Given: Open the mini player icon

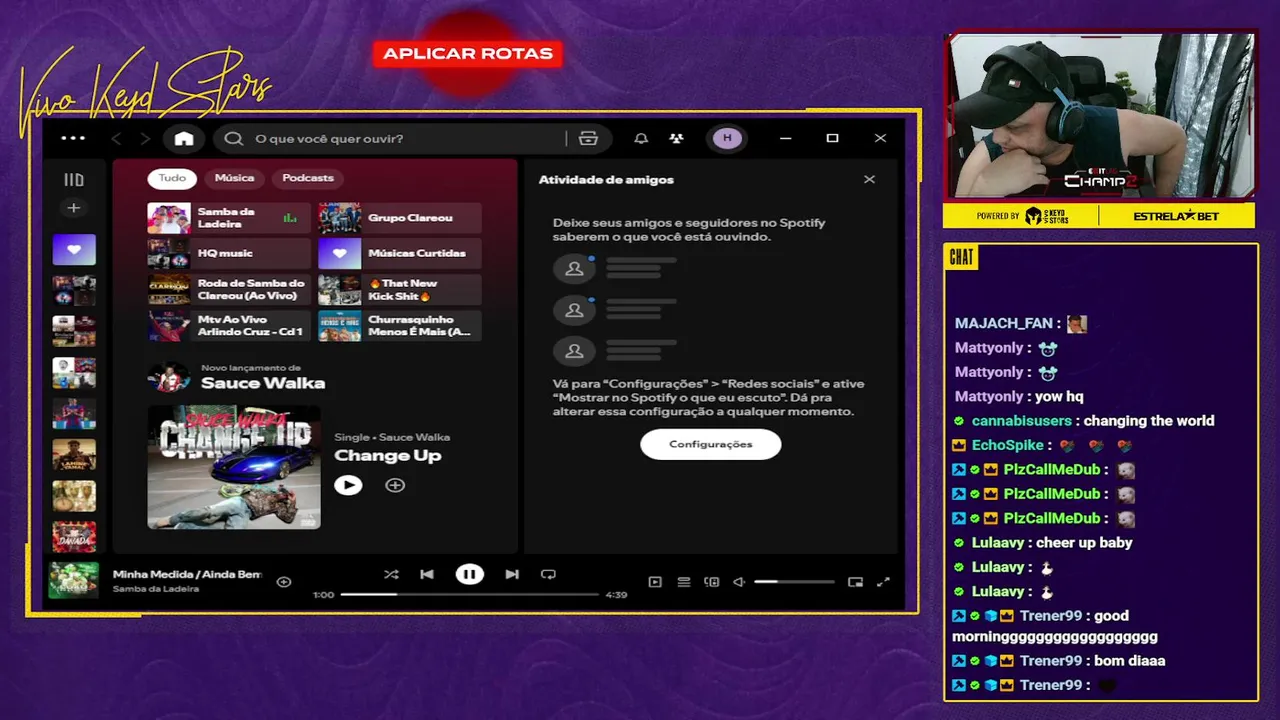Looking at the screenshot, I should [855, 582].
